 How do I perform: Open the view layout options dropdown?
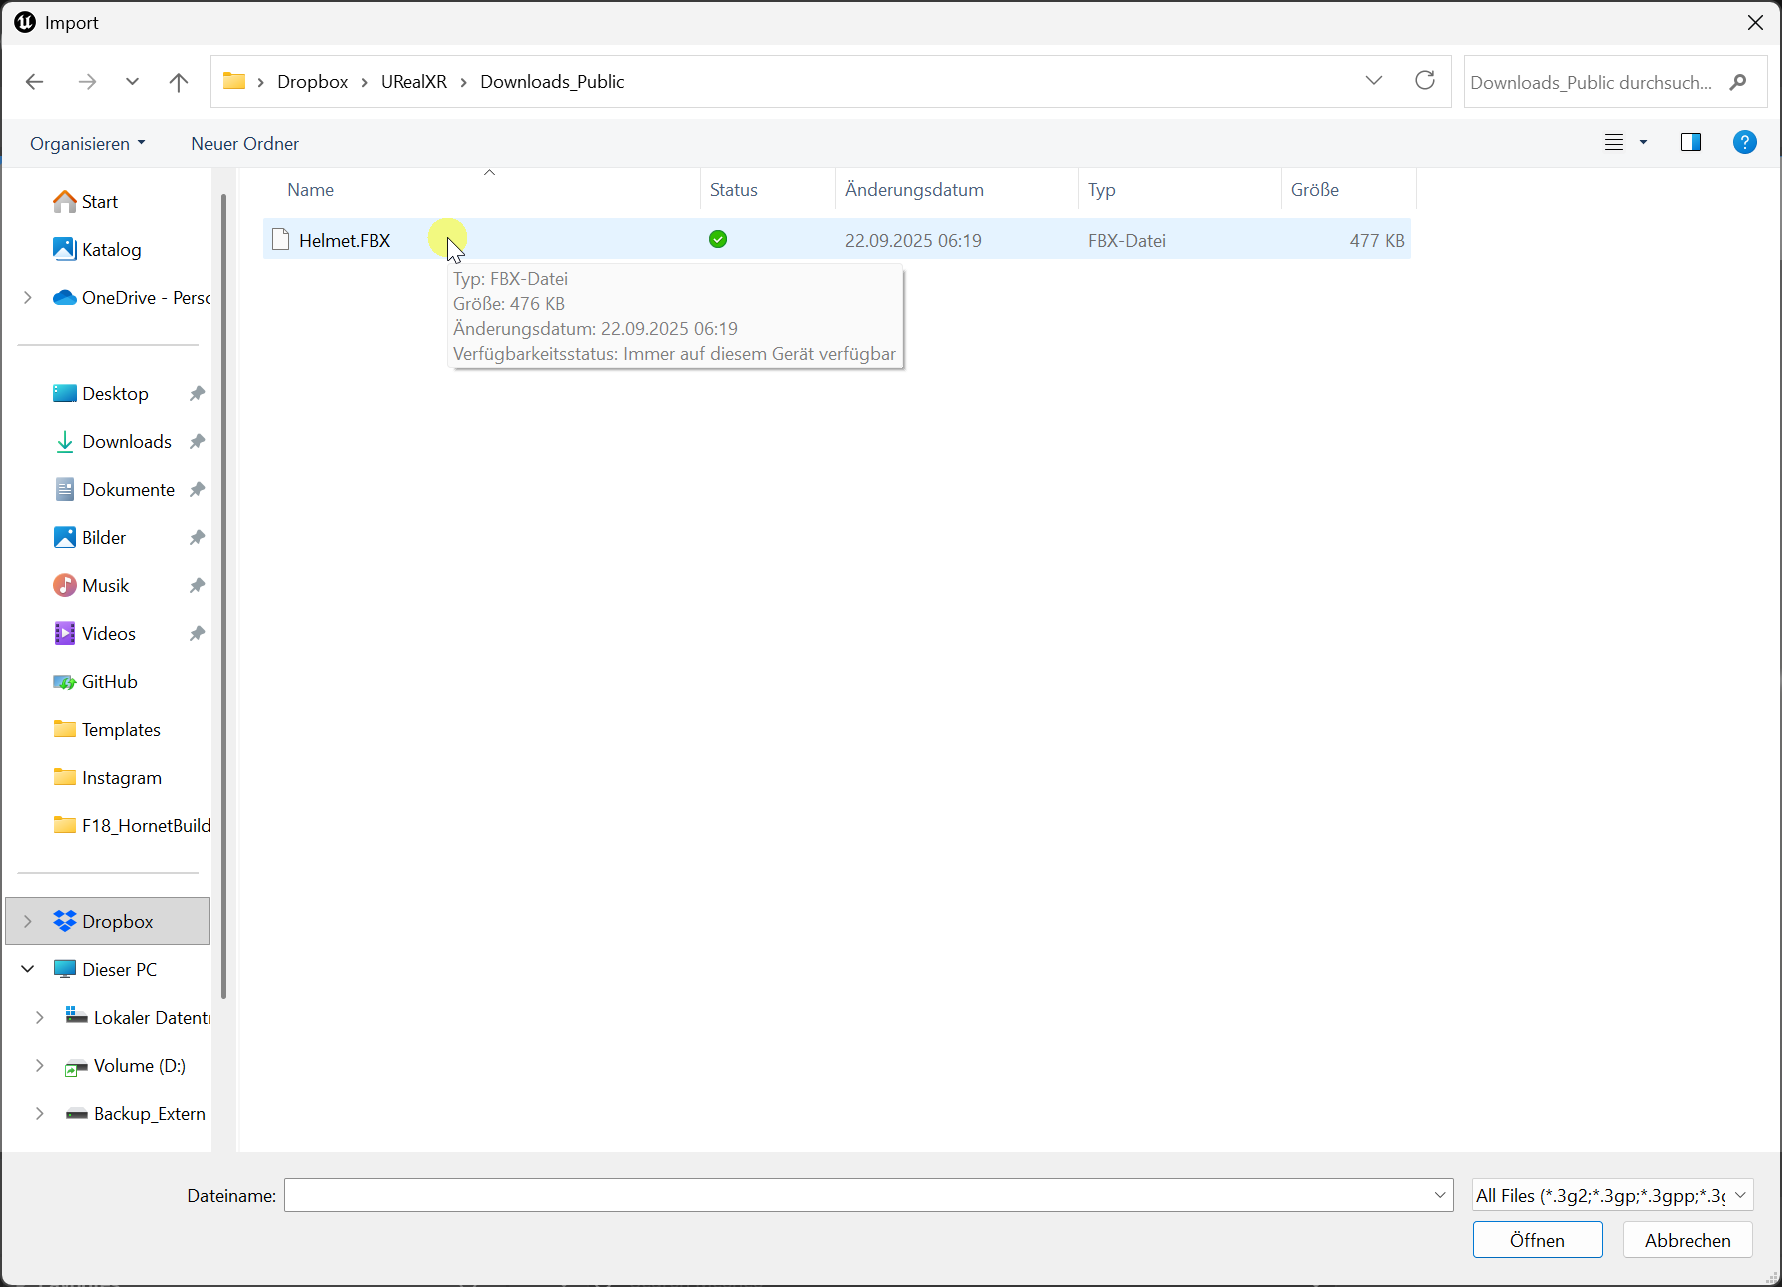pyautogui.click(x=1642, y=143)
